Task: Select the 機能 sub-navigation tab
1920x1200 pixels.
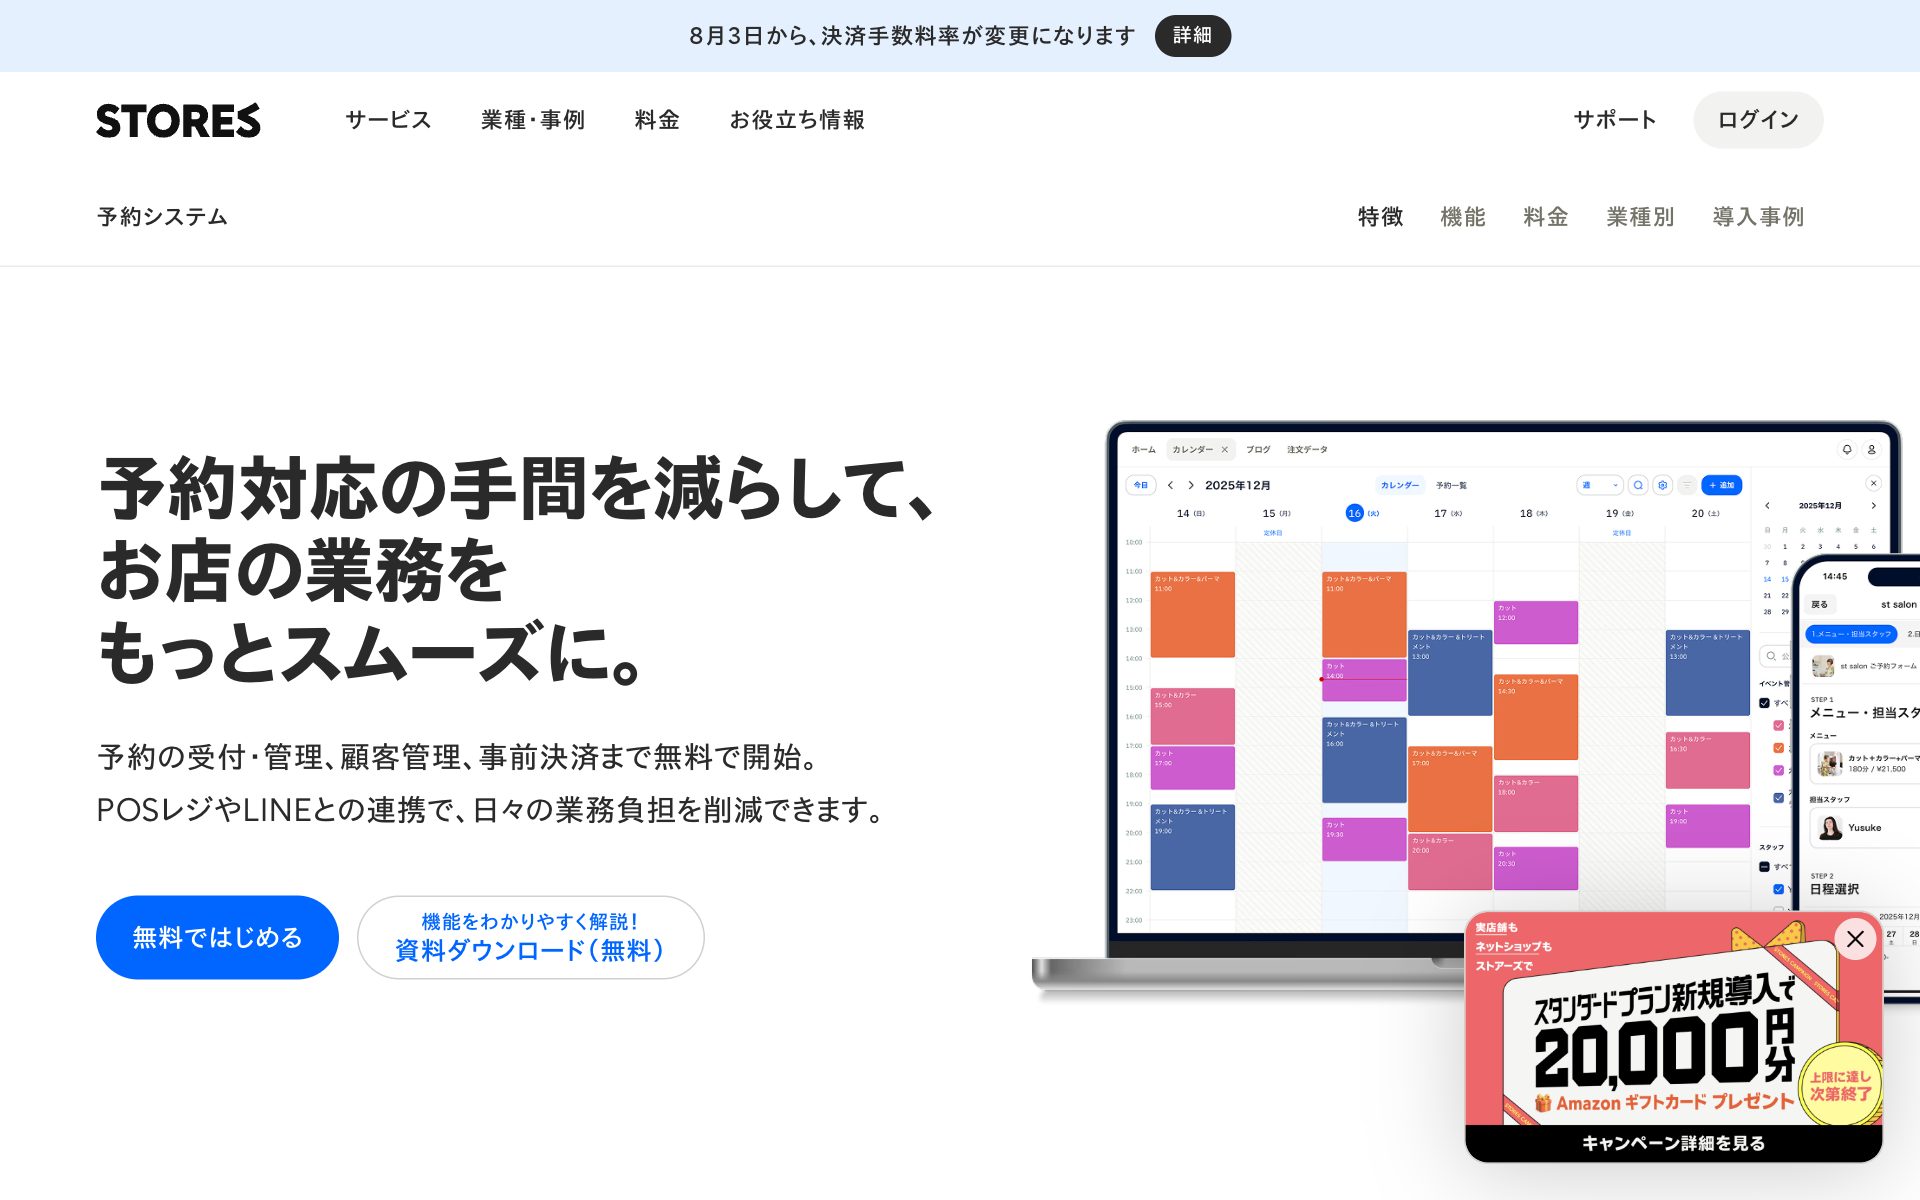Action: tap(1463, 217)
